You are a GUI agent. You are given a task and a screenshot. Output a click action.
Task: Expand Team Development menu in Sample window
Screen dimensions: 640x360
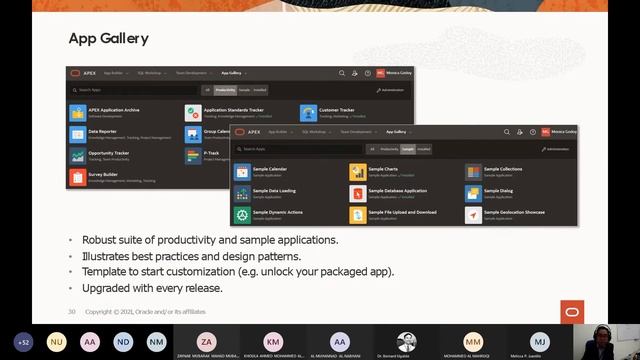[358, 132]
